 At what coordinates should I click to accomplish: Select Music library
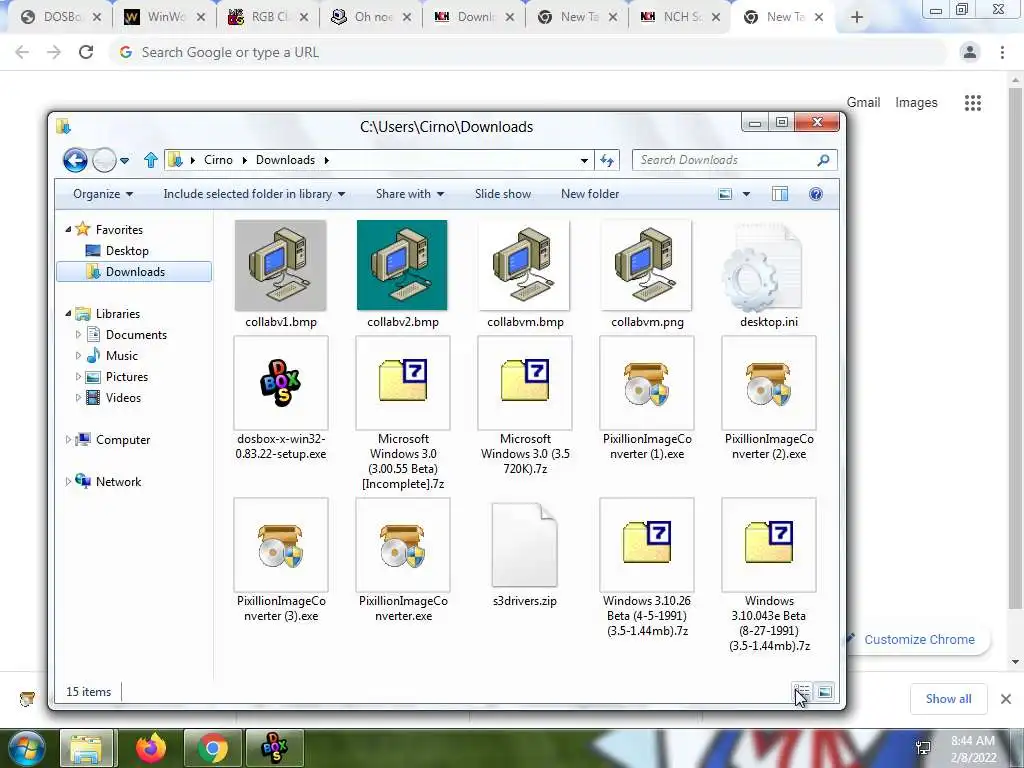pos(112,355)
